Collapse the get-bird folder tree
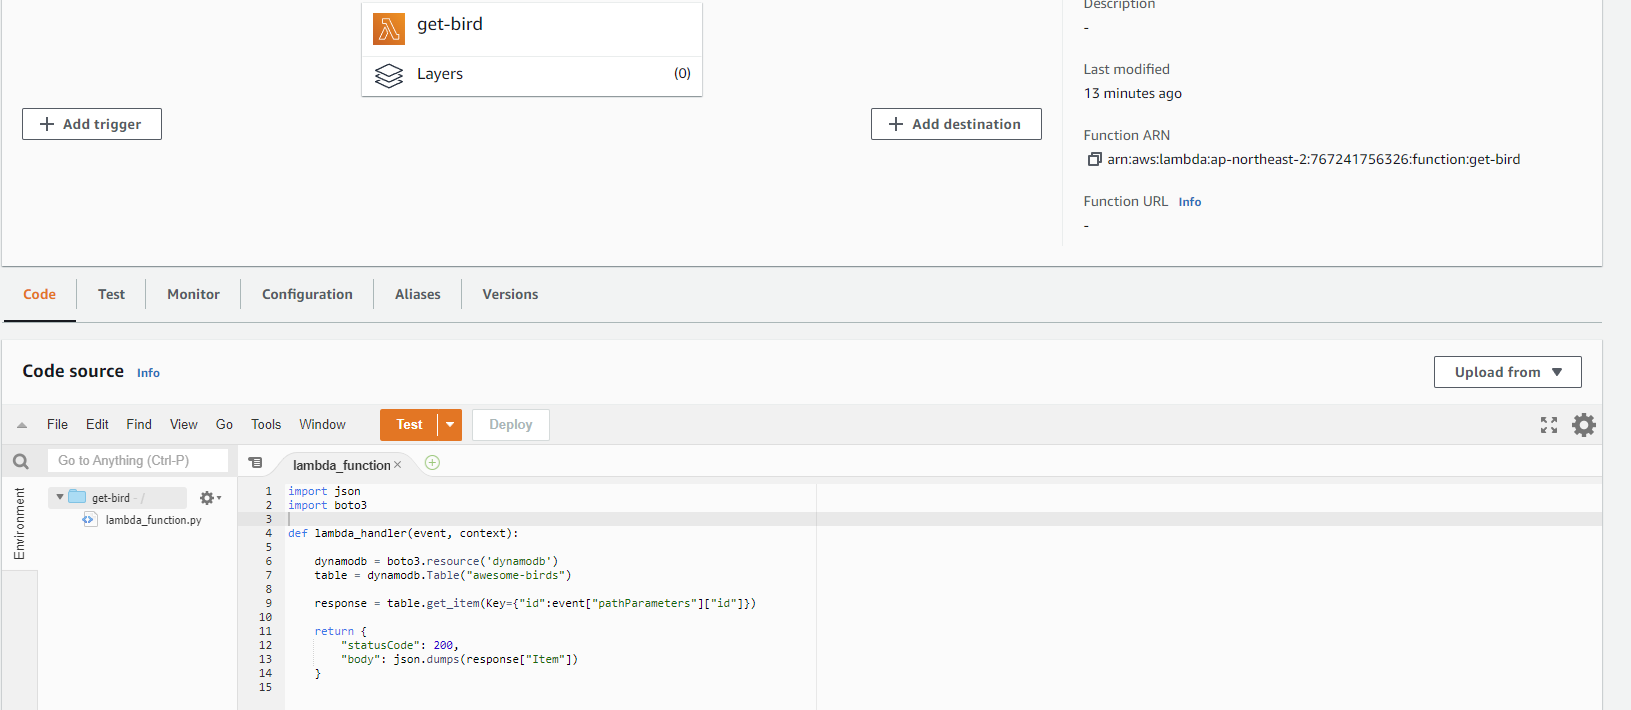 [60, 497]
